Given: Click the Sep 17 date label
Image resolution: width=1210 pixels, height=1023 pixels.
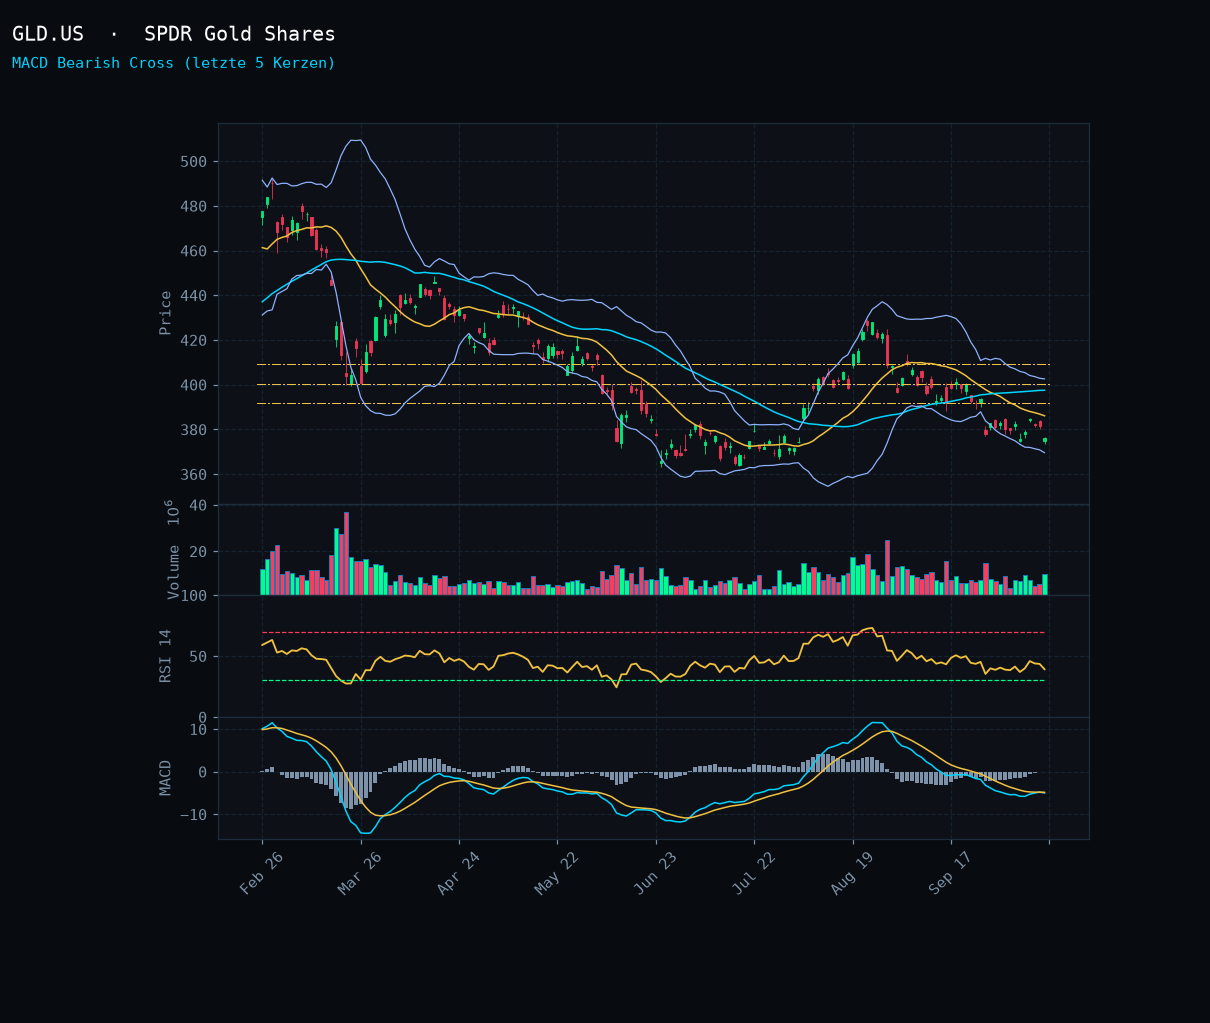Looking at the screenshot, I should point(951,873).
